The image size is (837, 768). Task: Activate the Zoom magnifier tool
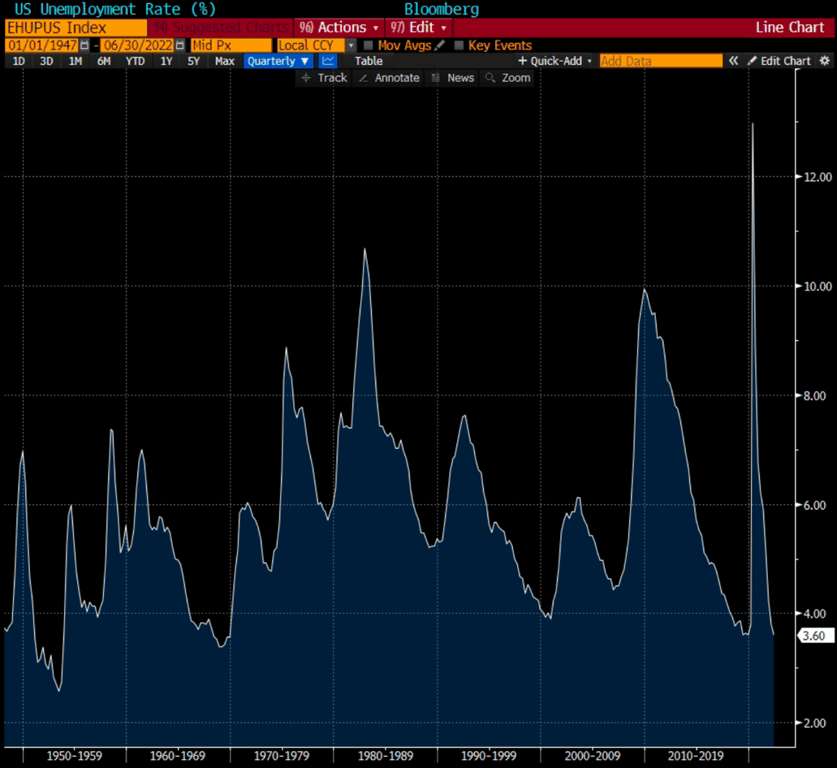point(508,78)
